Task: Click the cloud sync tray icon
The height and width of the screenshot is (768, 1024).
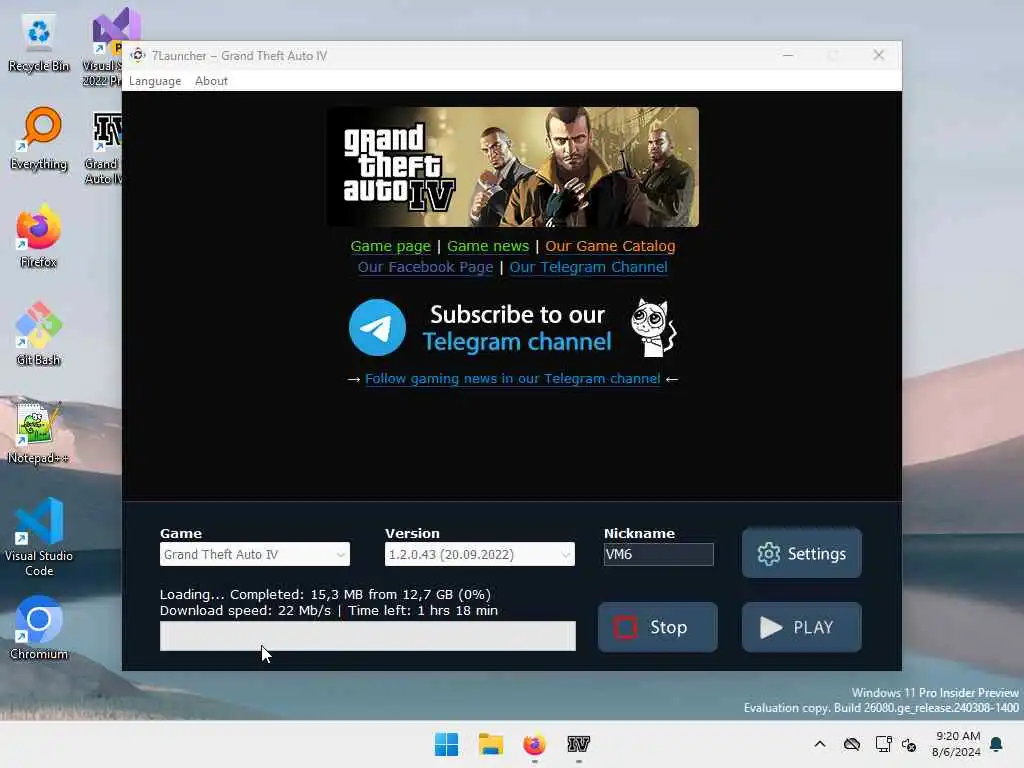Action: [852, 744]
